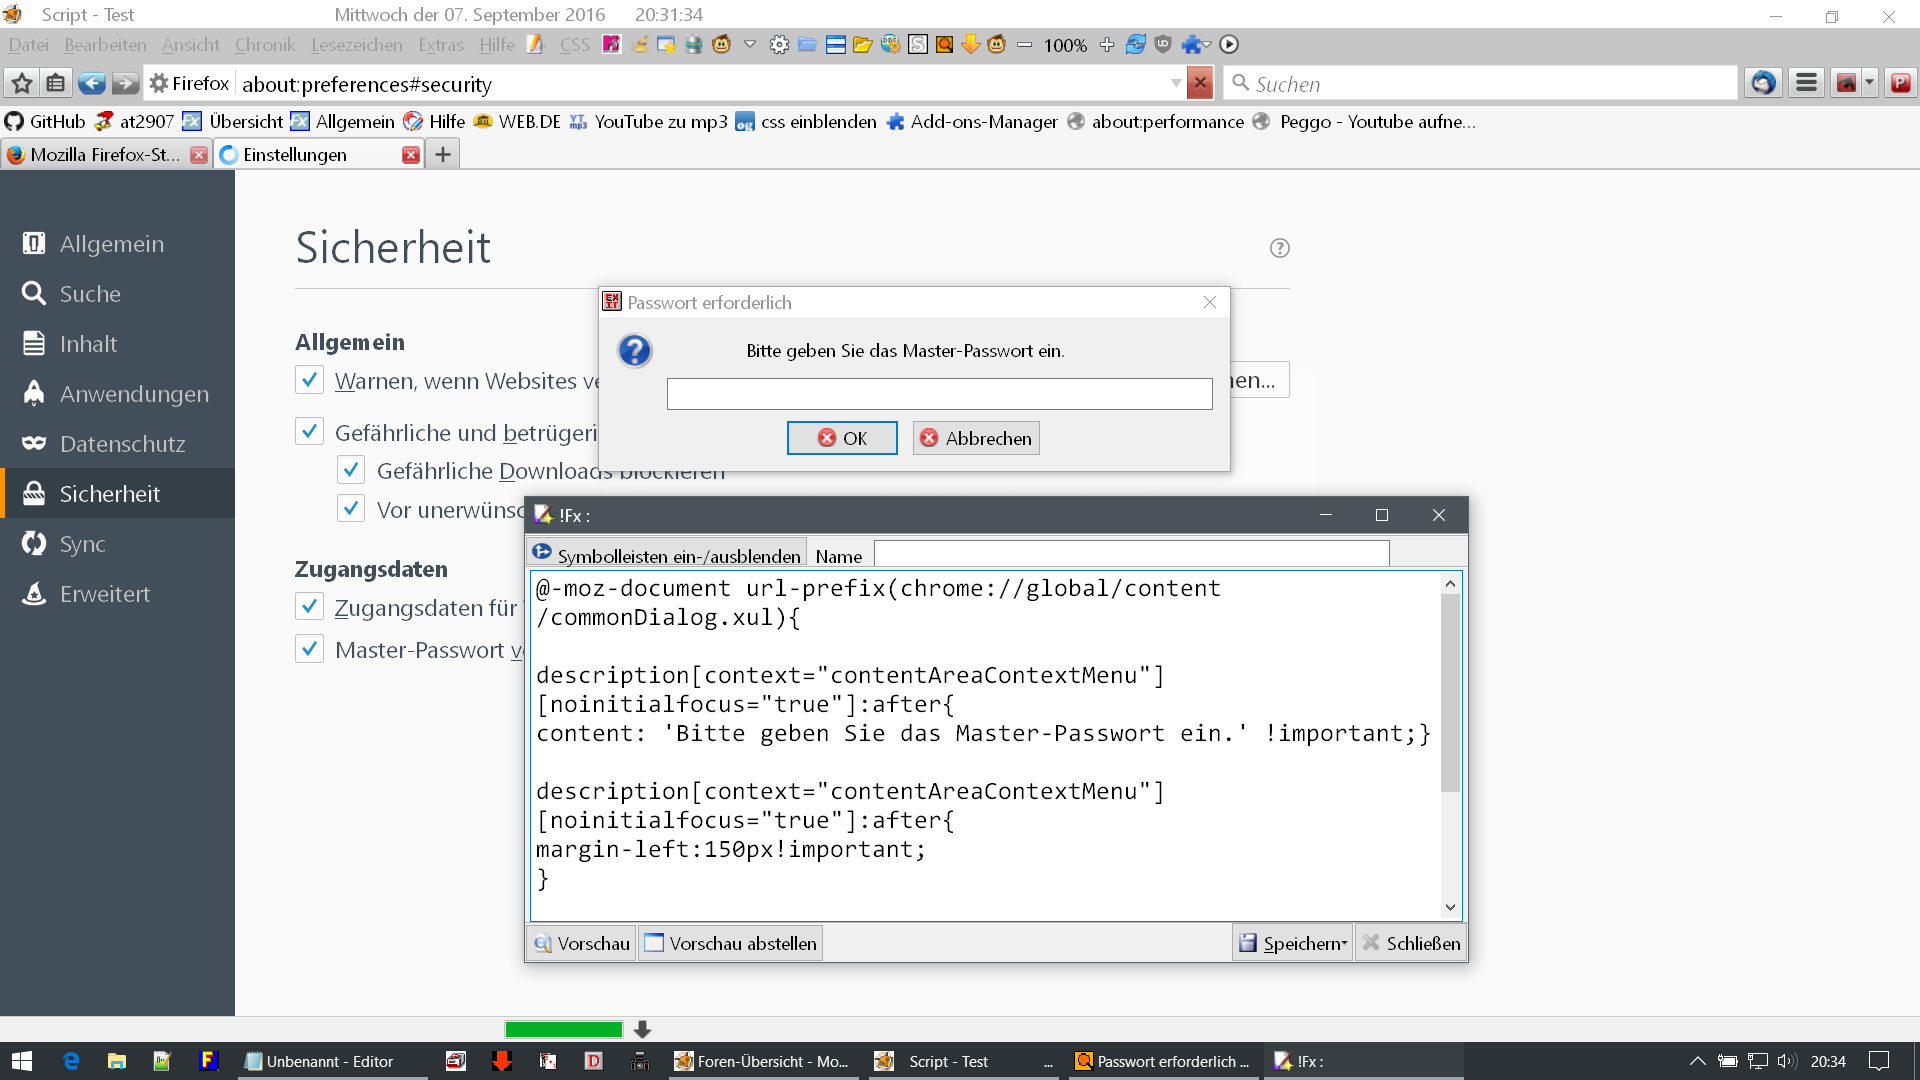Image resolution: width=1920 pixels, height=1080 pixels.
Task: Click the orange download arrow icon
Action: pos(970,45)
